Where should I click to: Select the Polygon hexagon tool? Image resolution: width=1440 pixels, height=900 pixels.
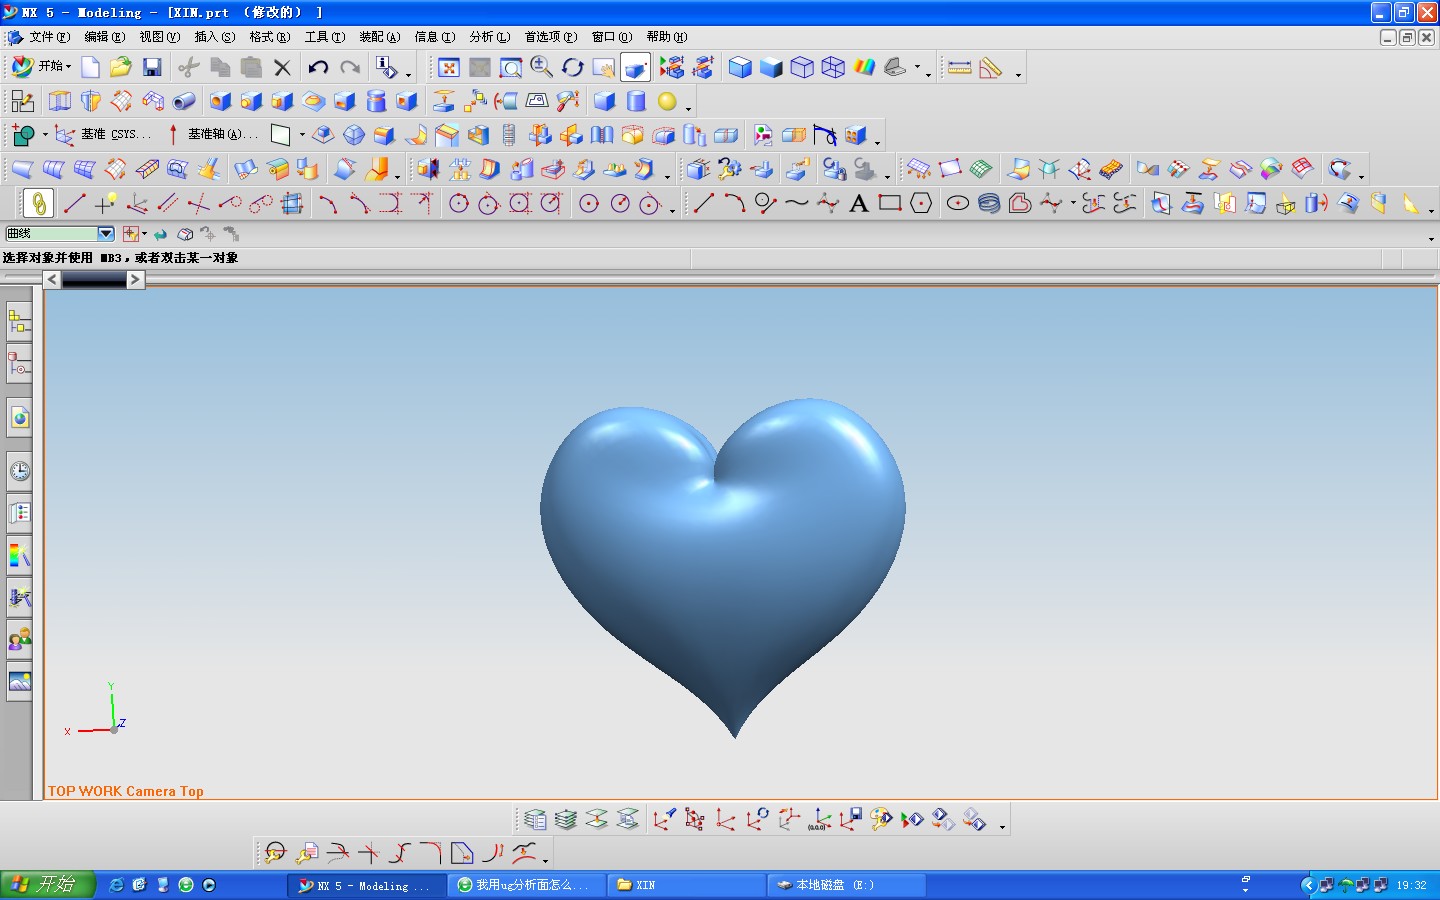921,203
